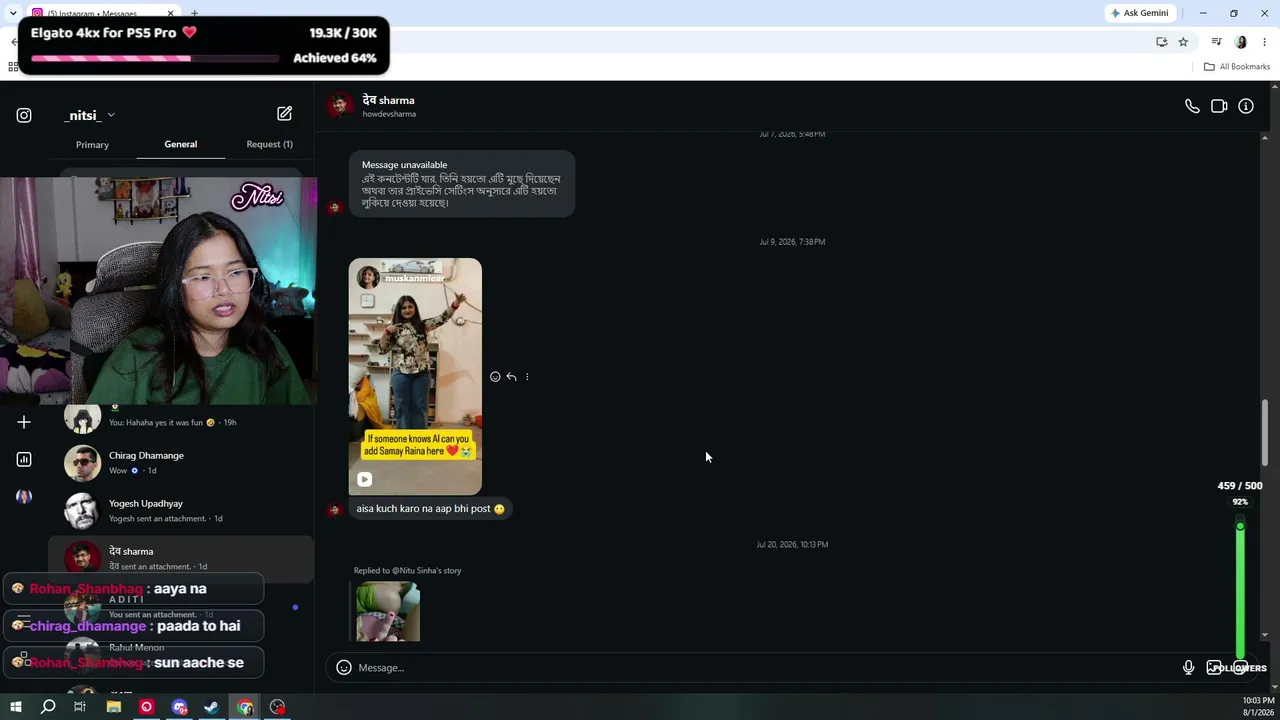Viewport: 1280px width, 720px height.
Task: Click the chat vertical scrollbar thumb
Action: click(x=1265, y=432)
